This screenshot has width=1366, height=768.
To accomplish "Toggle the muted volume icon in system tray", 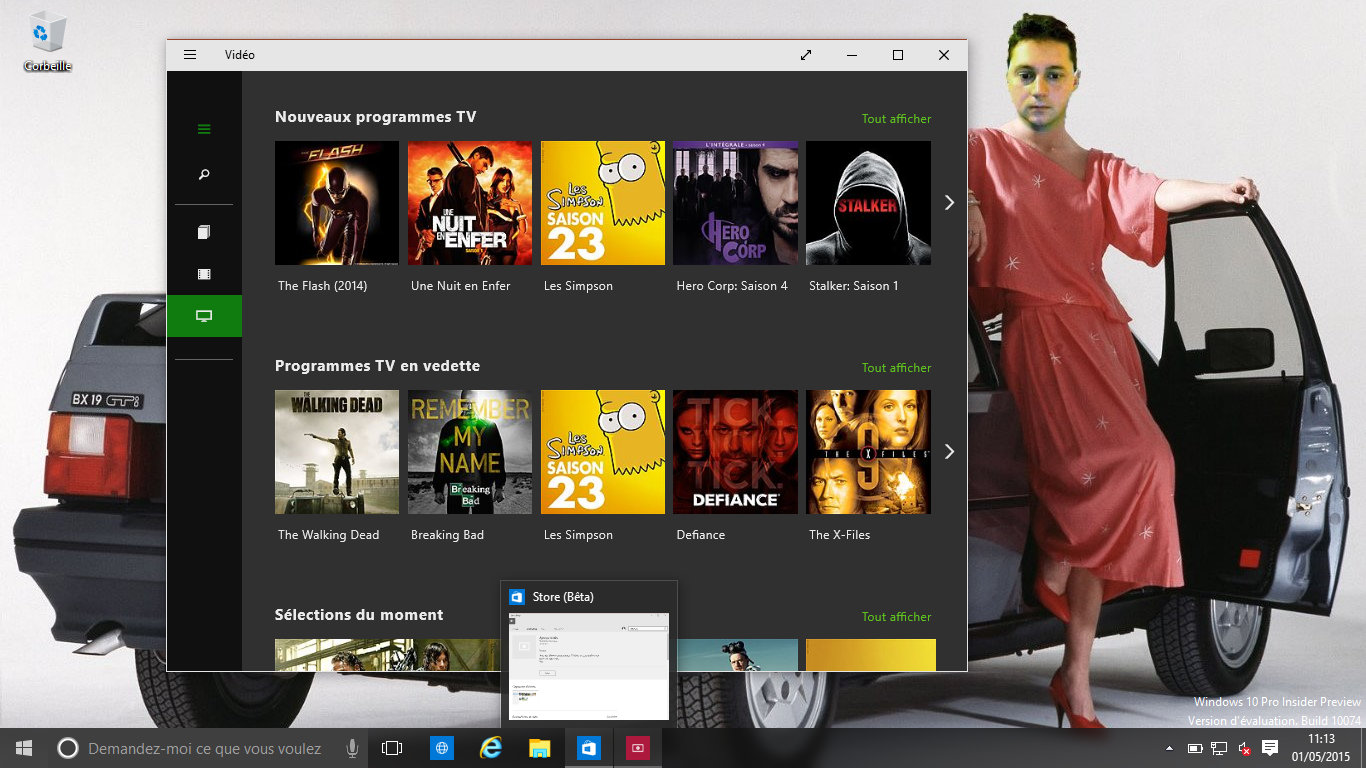I will [x=1245, y=748].
